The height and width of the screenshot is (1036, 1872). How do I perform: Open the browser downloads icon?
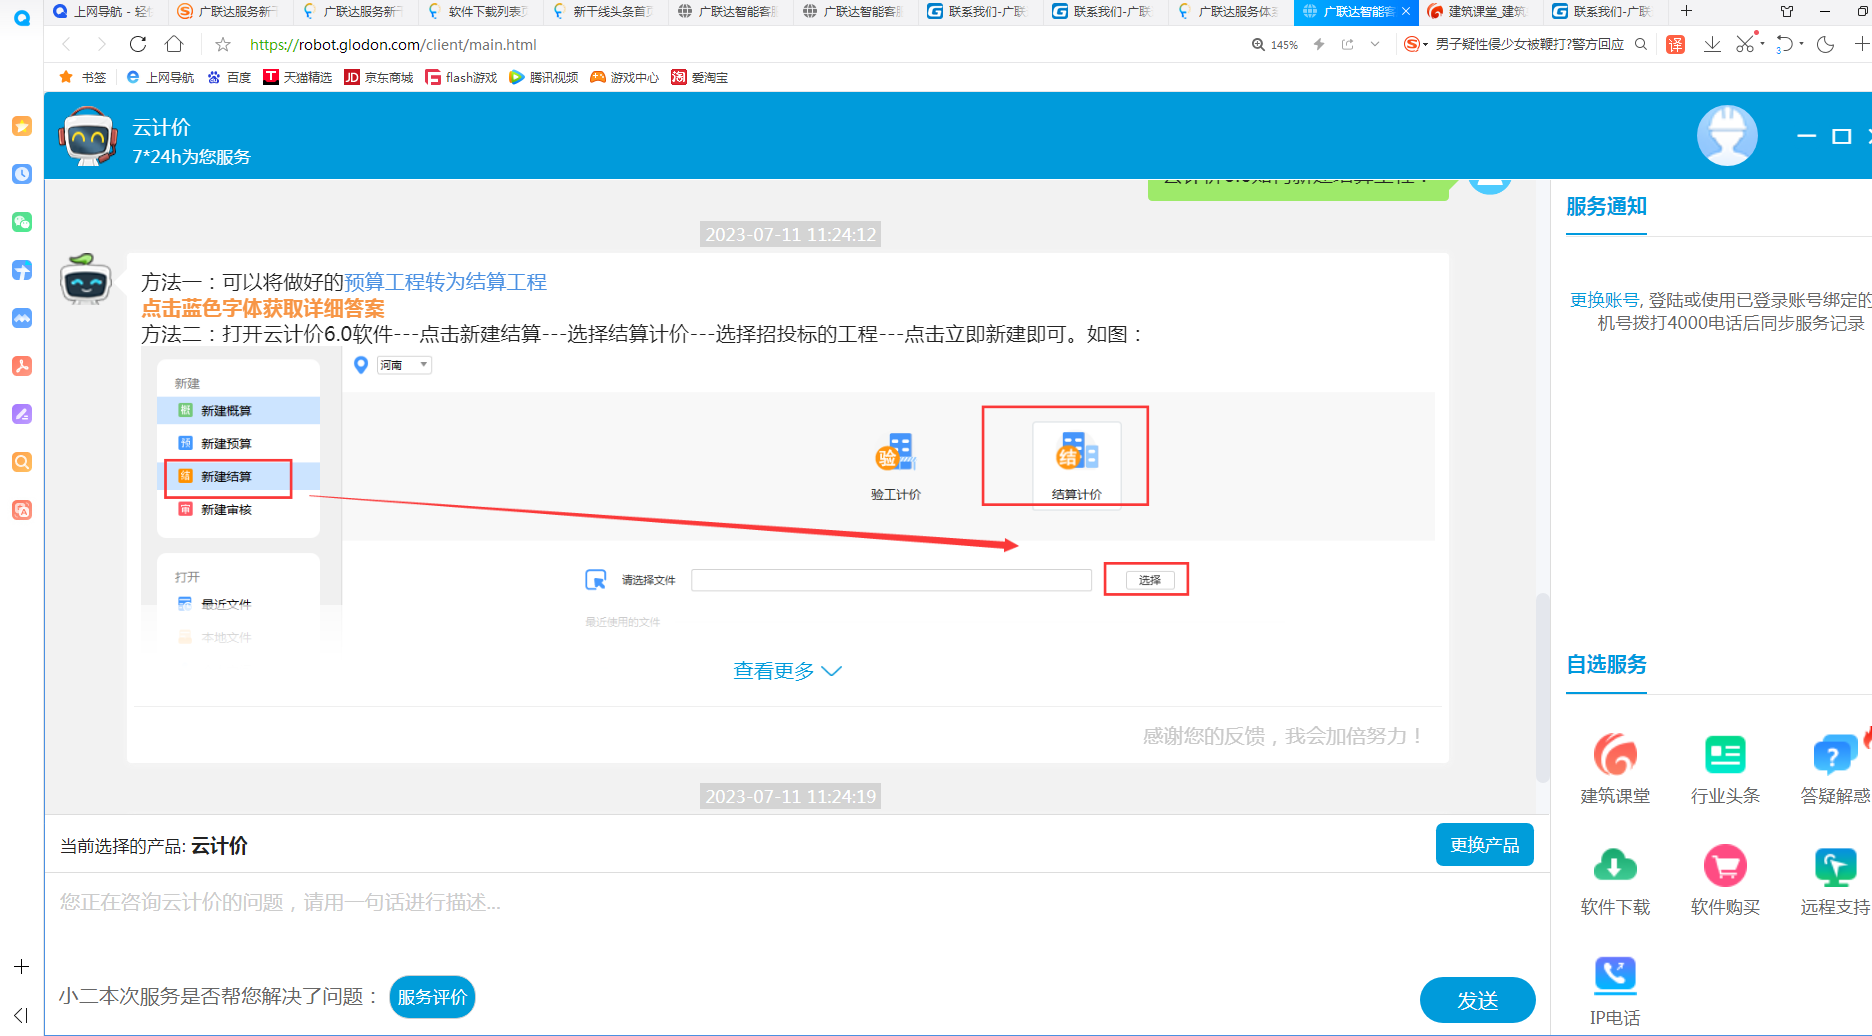click(1712, 44)
